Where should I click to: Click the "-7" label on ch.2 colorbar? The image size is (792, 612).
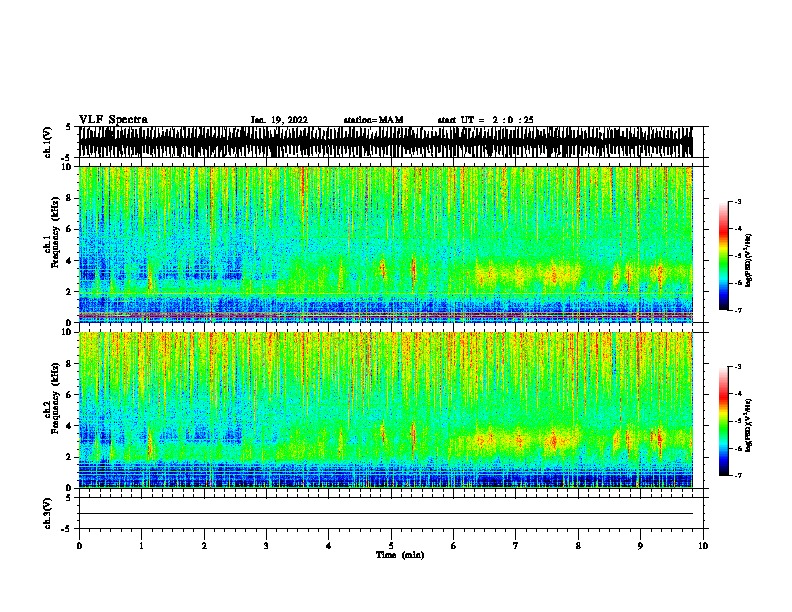[x=737, y=475]
